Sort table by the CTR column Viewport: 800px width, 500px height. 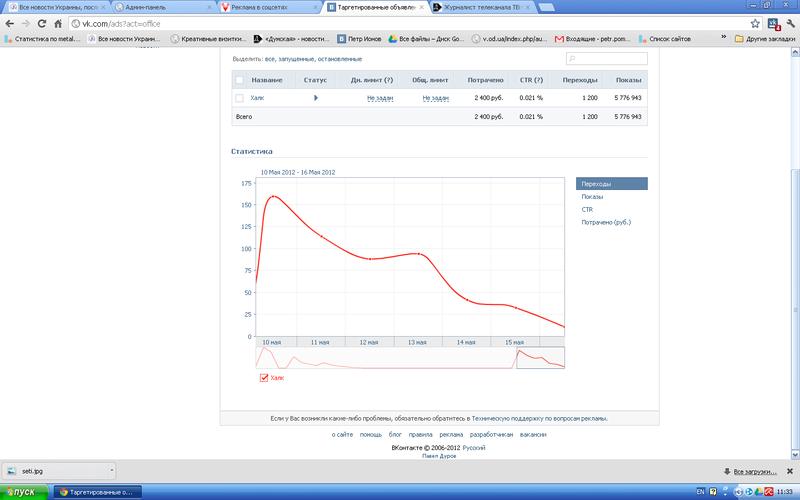click(531, 80)
